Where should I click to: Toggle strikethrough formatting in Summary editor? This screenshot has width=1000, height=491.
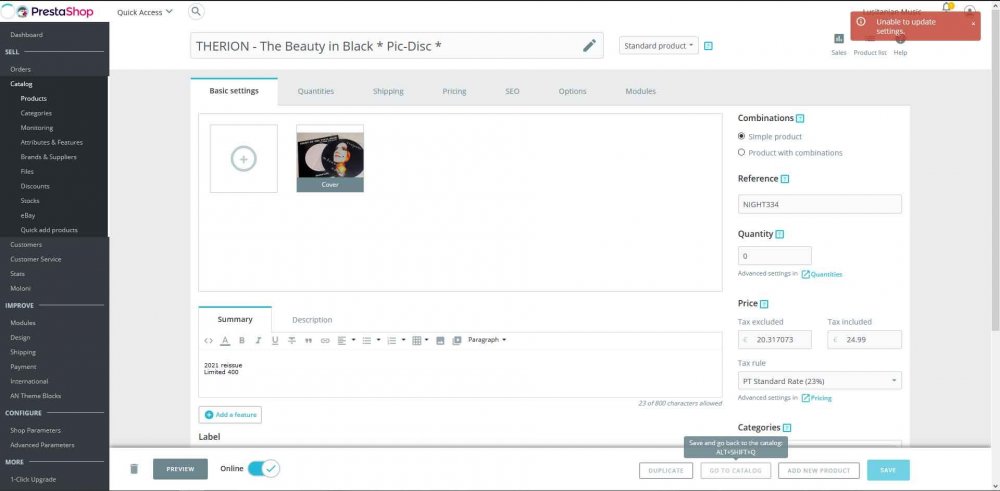pyautogui.click(x=291, y=341)
